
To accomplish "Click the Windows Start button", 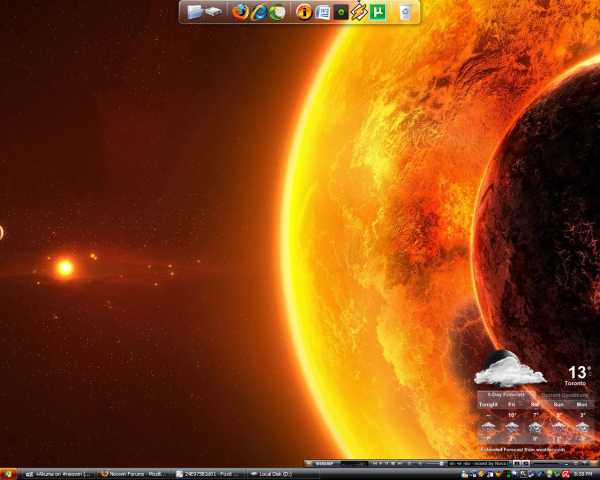I will coord(8,474).
